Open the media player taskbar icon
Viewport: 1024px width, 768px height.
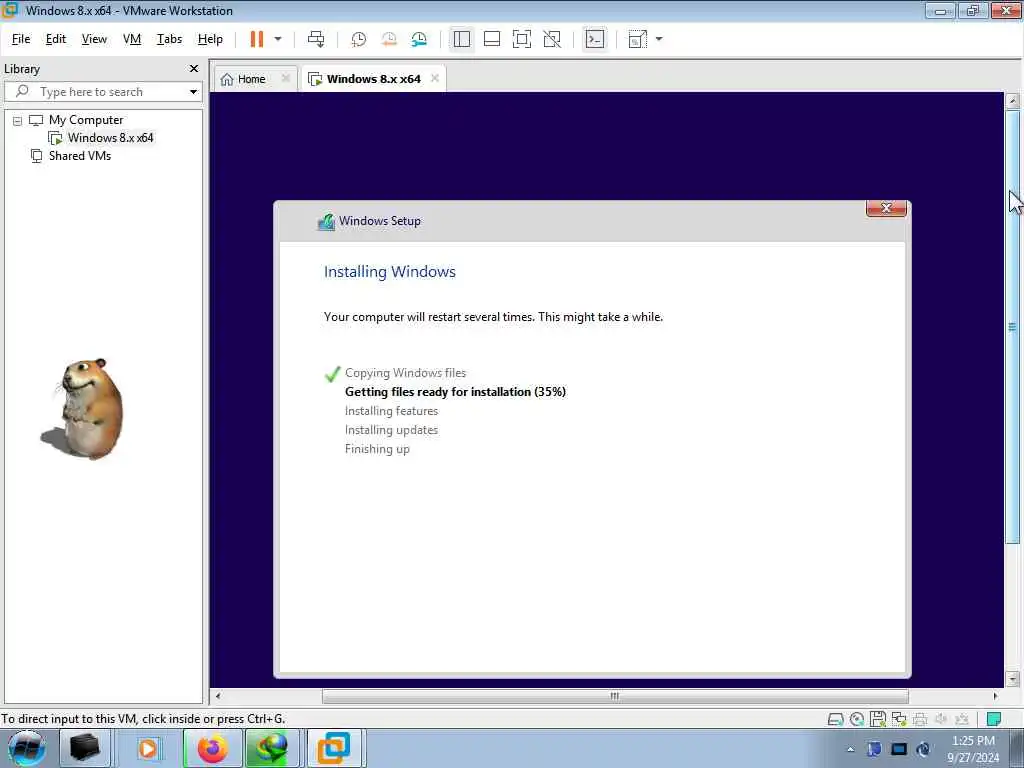148,748
